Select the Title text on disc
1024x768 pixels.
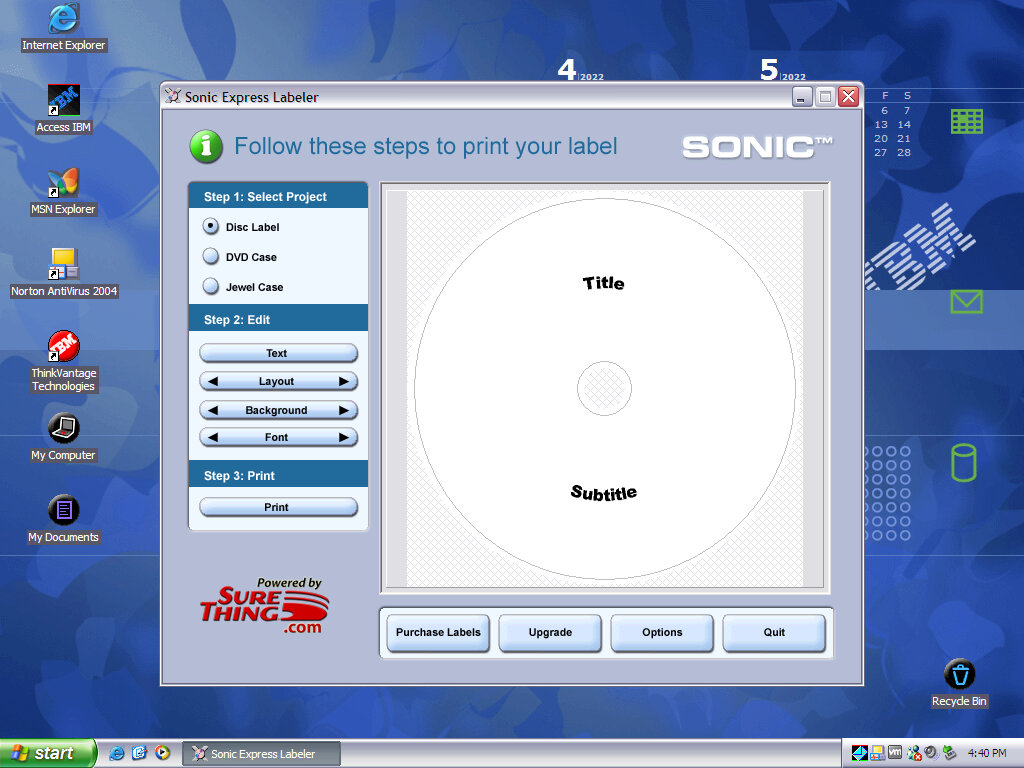pyautogui.click(x=603, y=283)
